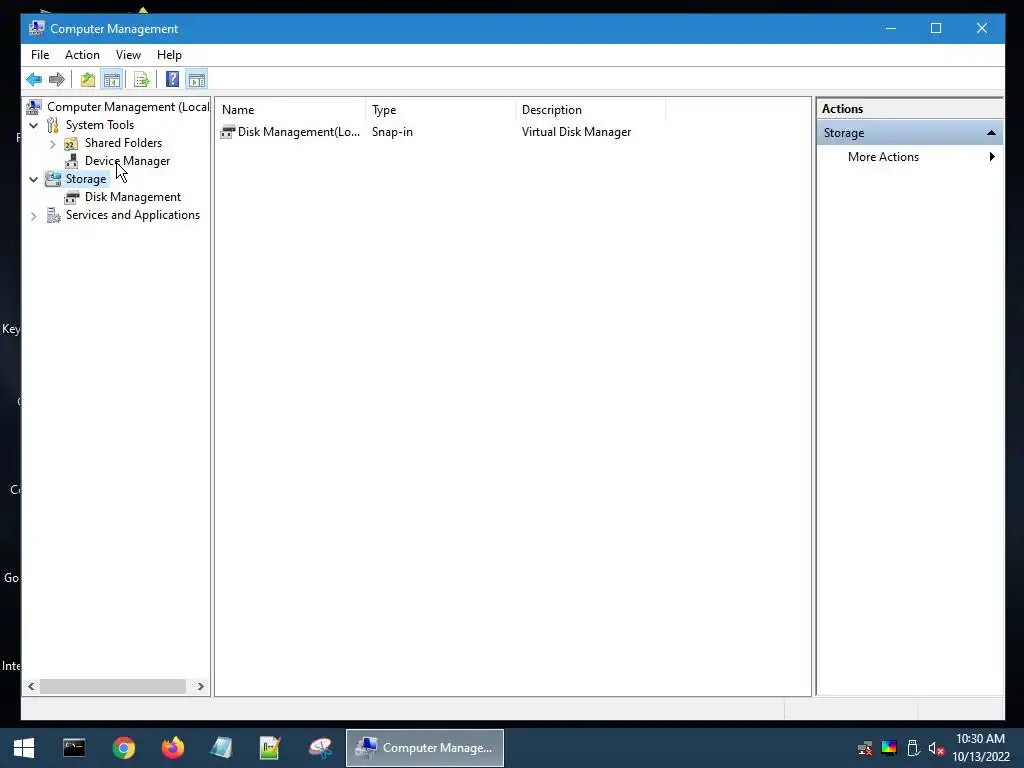Viewport: 1024px width, 768px height.
Task: Select Disk Management(Lo... list entry
Action: (298, 132)
